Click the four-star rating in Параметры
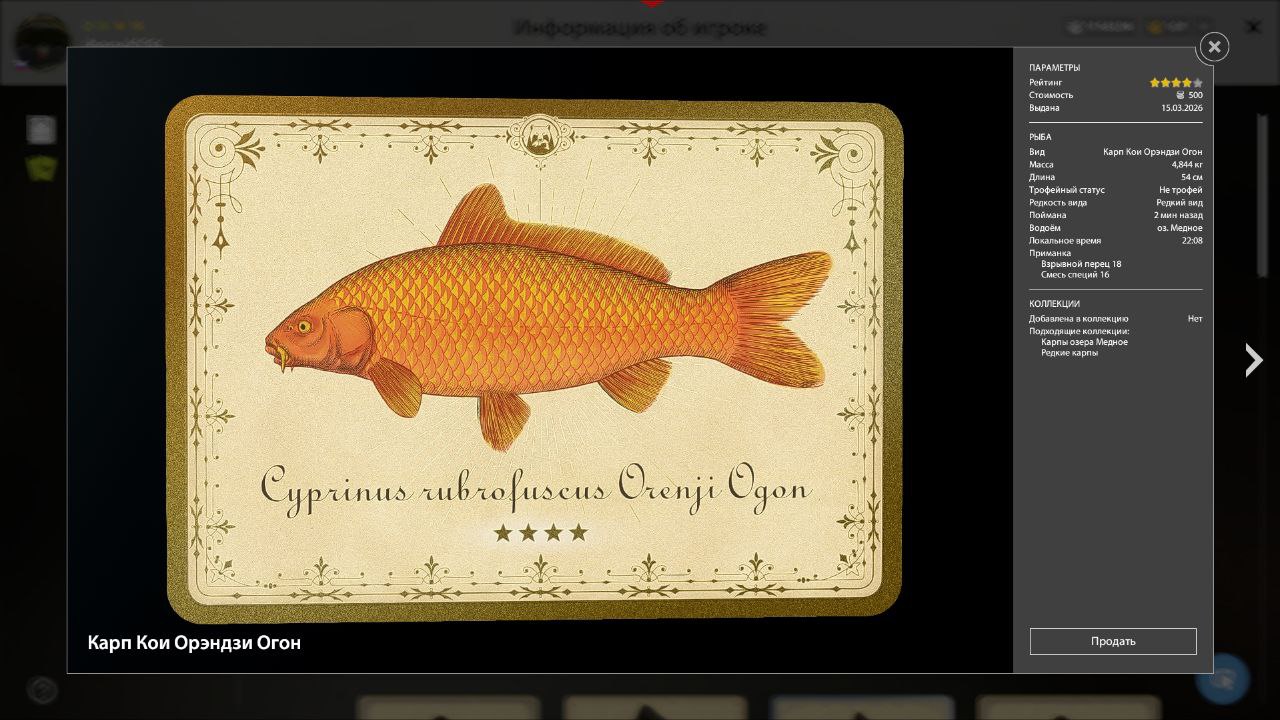The image size is (1280, 720). coord(1175,83)
